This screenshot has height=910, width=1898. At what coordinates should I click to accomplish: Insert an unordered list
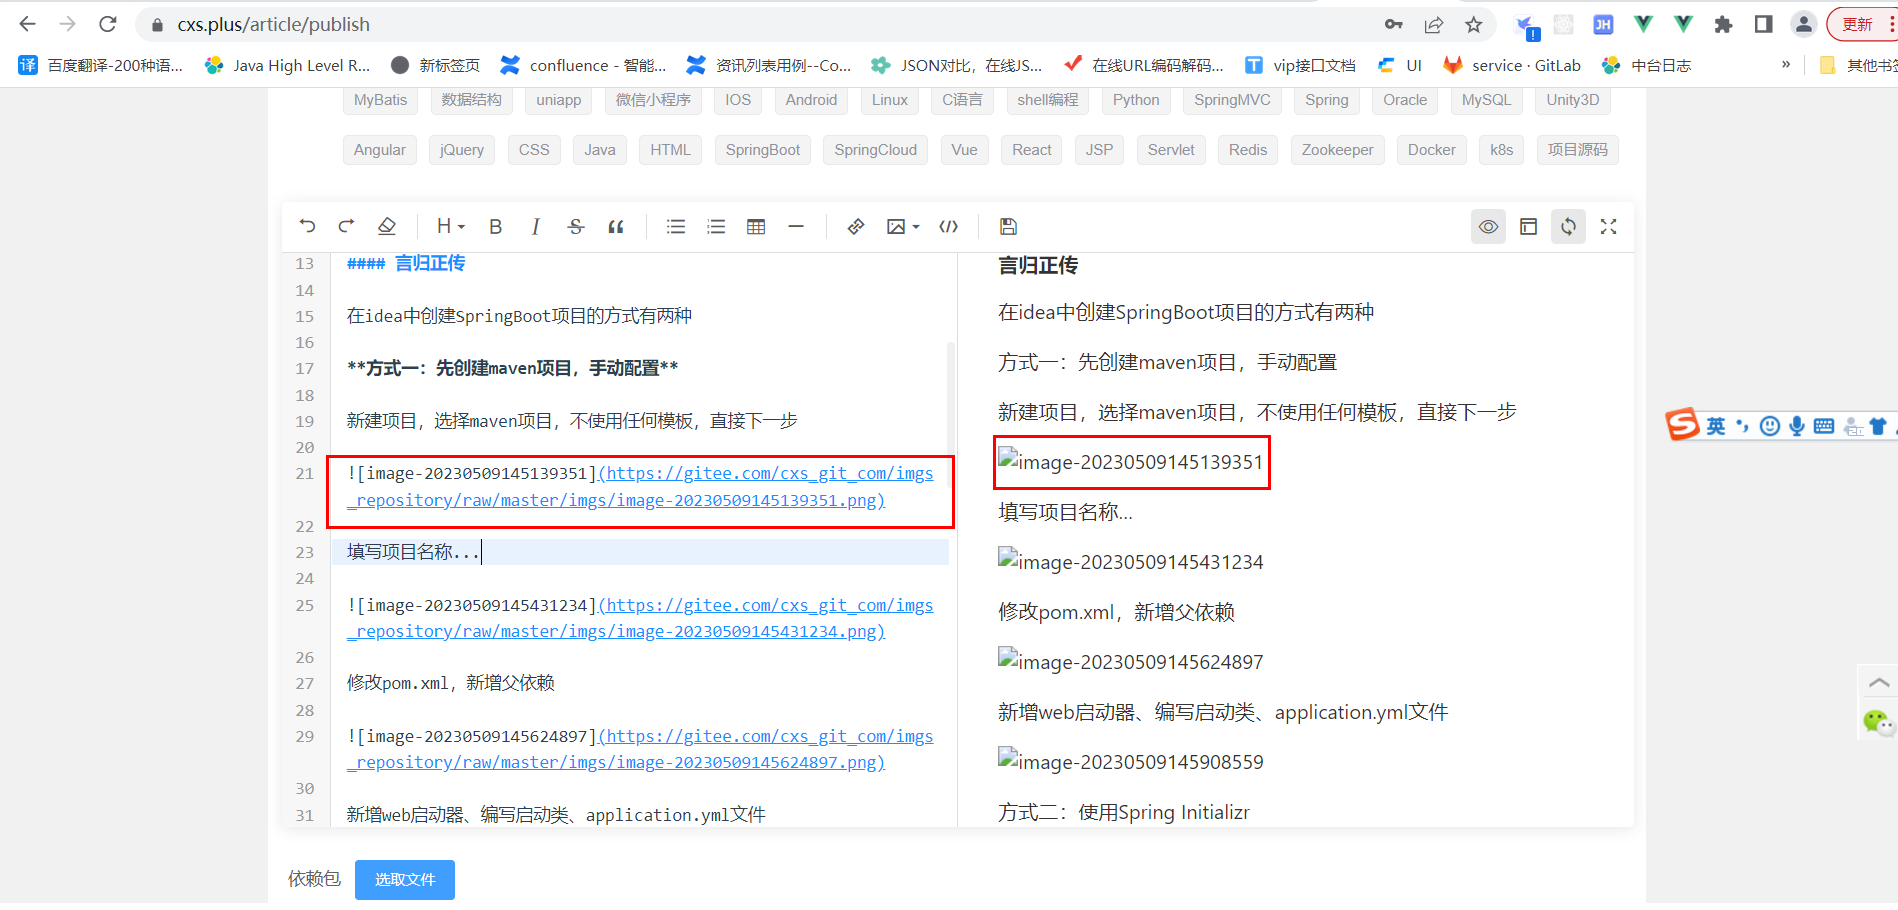click(x=676, y=227)
